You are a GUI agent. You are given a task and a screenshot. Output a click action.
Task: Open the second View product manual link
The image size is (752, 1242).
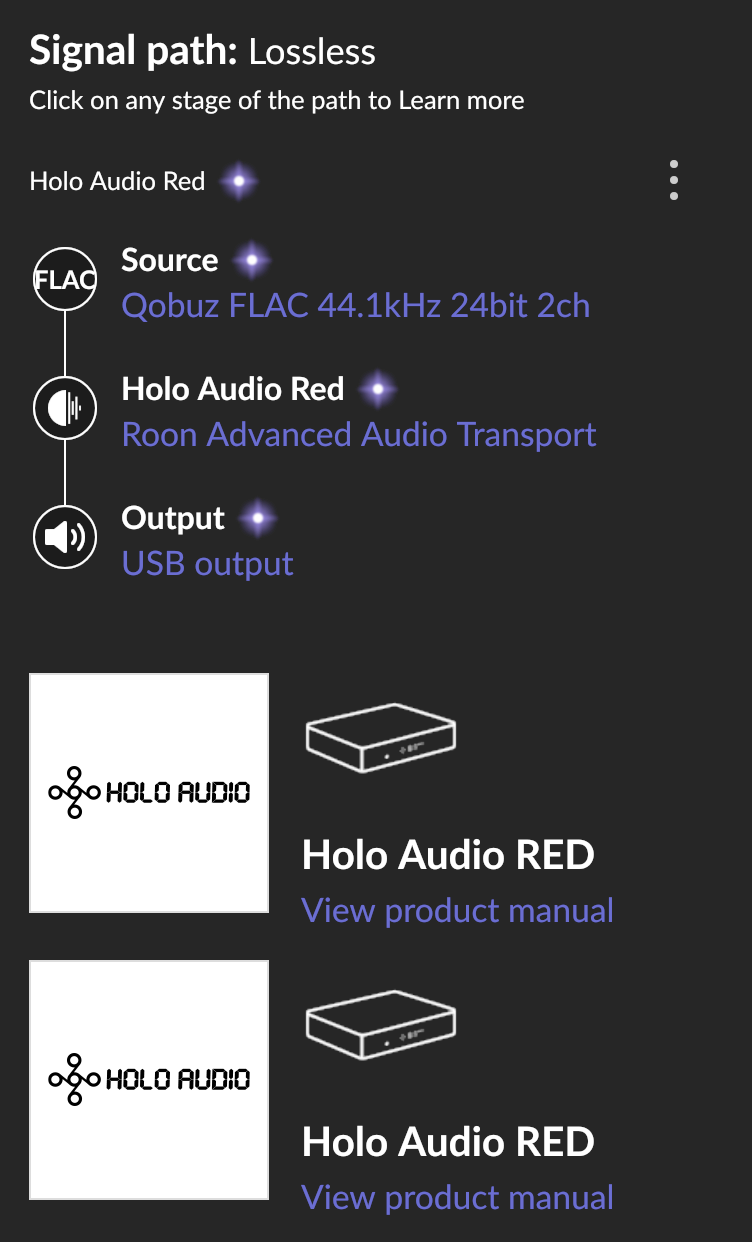tap(458, 1198)
